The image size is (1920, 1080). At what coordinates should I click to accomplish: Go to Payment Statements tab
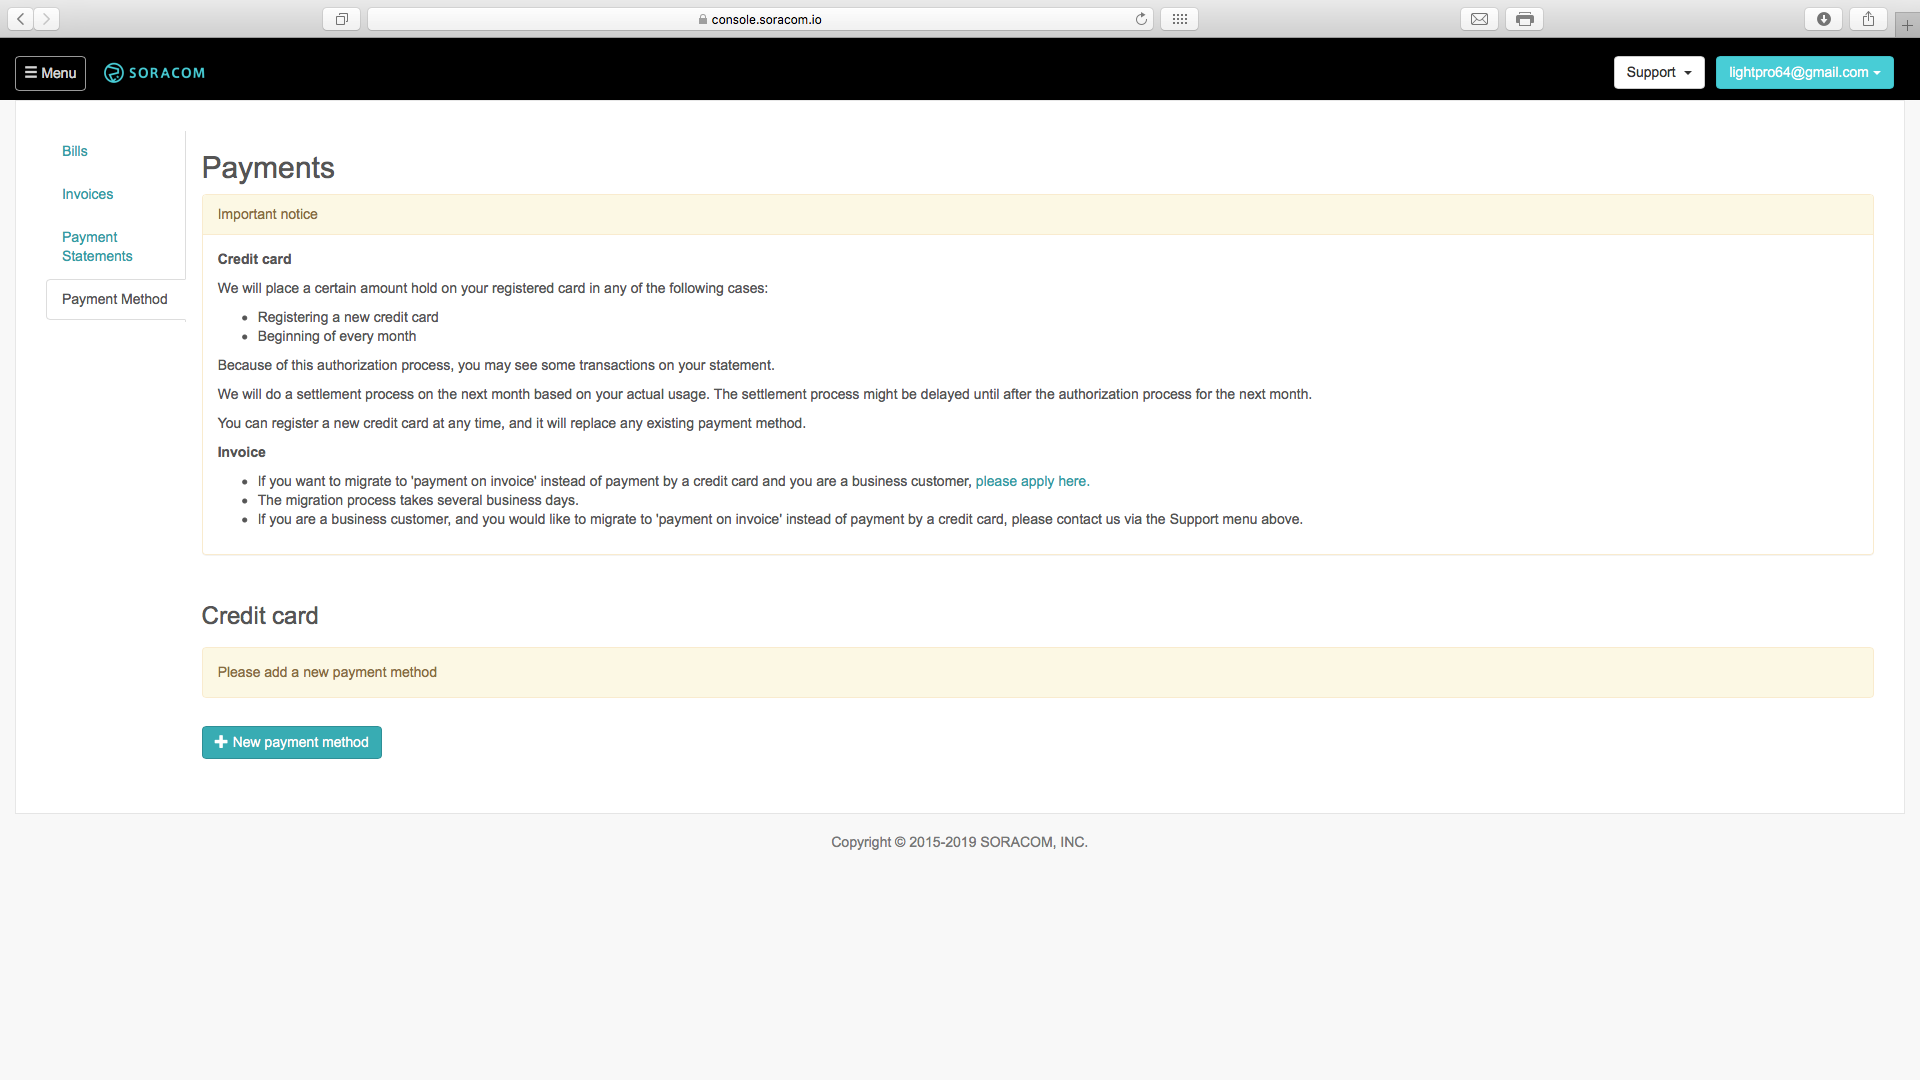pos(97,247)
